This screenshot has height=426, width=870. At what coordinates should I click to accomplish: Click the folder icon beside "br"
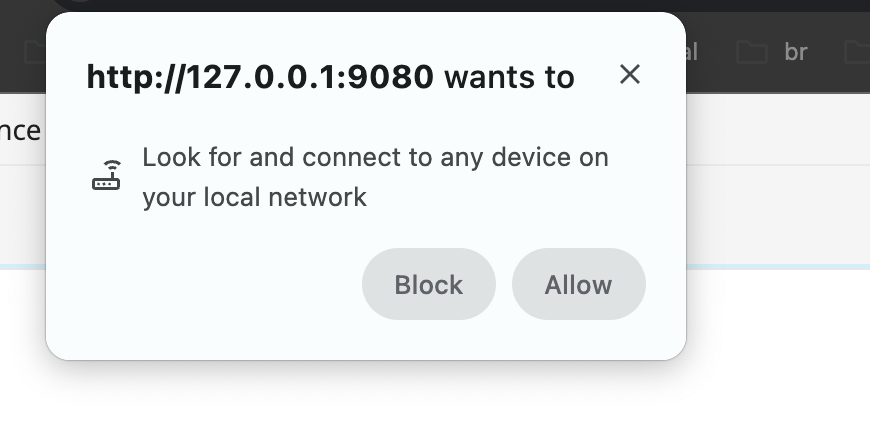pyautogui.click(x=751, y=52)
